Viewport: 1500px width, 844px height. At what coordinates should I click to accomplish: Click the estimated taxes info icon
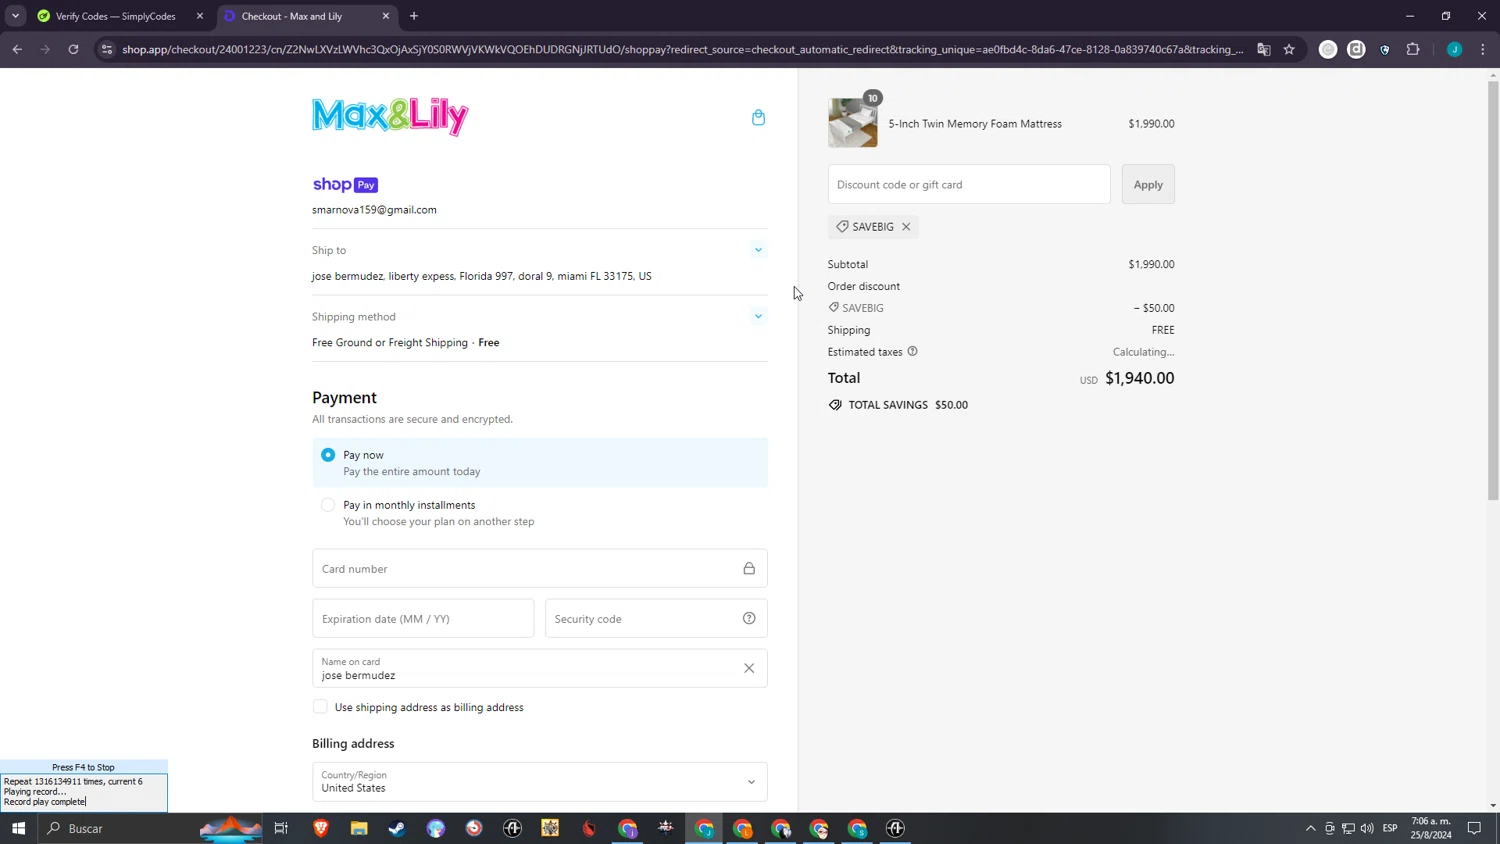[912, 352]
